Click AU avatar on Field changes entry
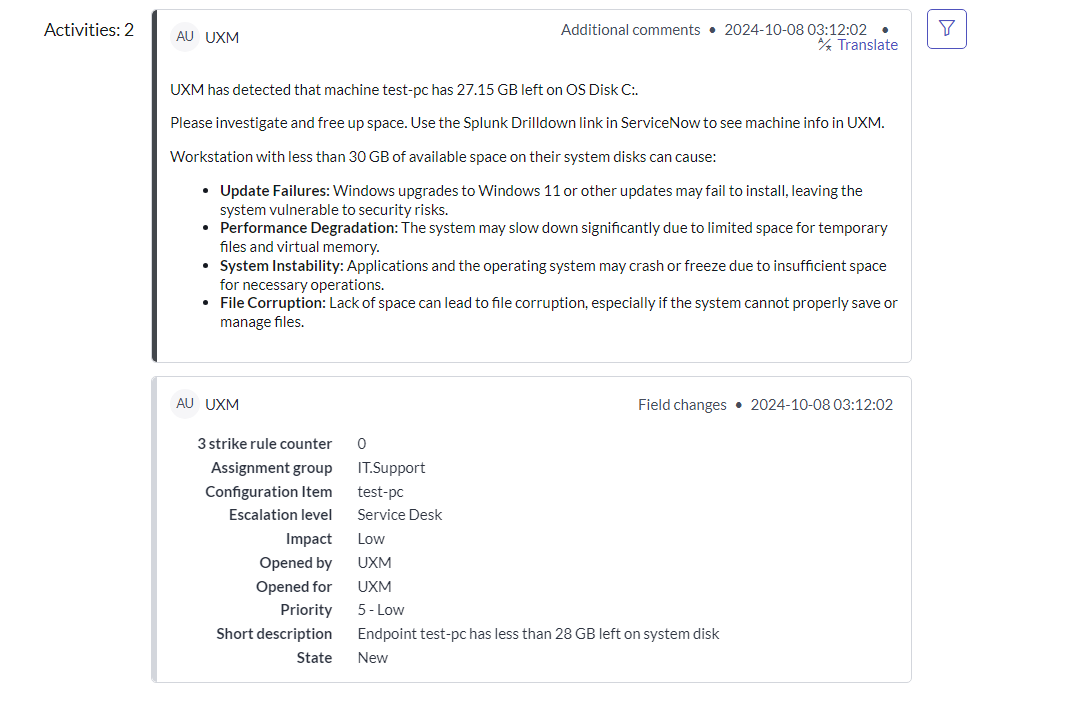The height and width of the screenshot is (717, 1067). point(185,404)
